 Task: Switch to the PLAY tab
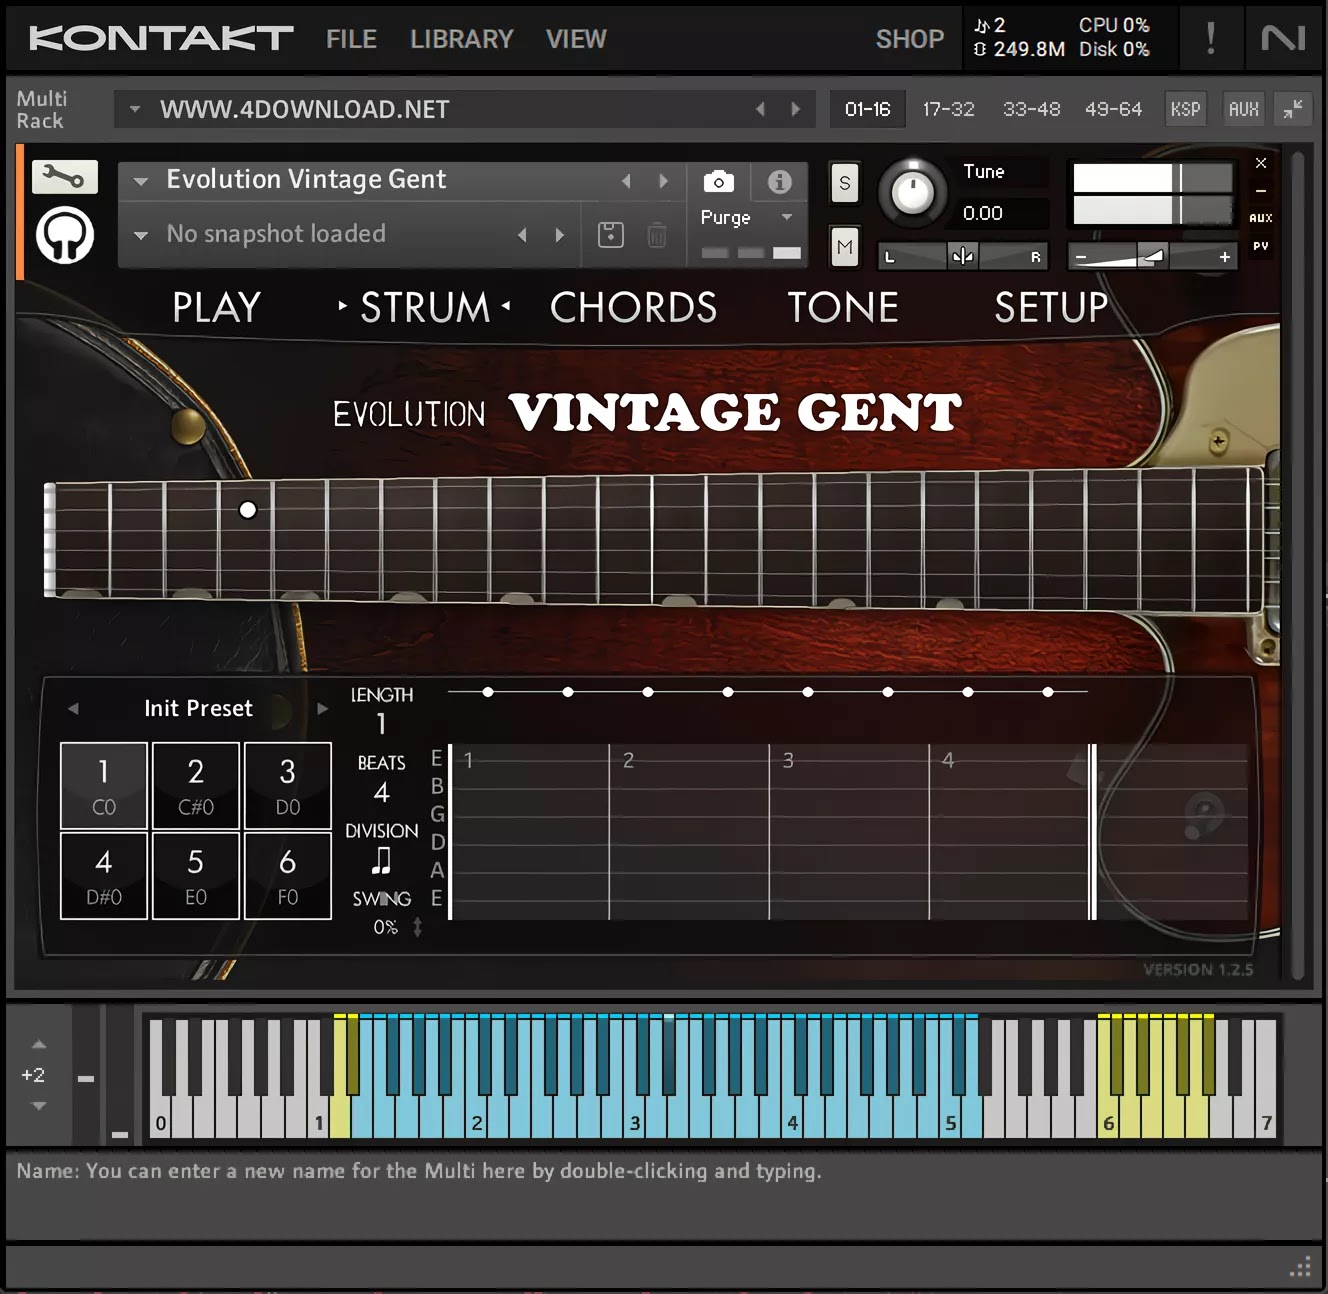pyautogui.click(x=216, y=307)
